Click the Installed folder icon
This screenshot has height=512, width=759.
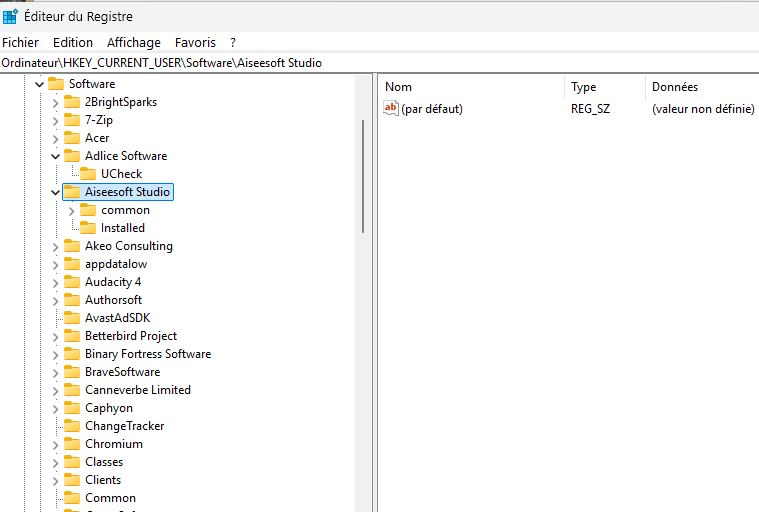(x=88, y=227)
